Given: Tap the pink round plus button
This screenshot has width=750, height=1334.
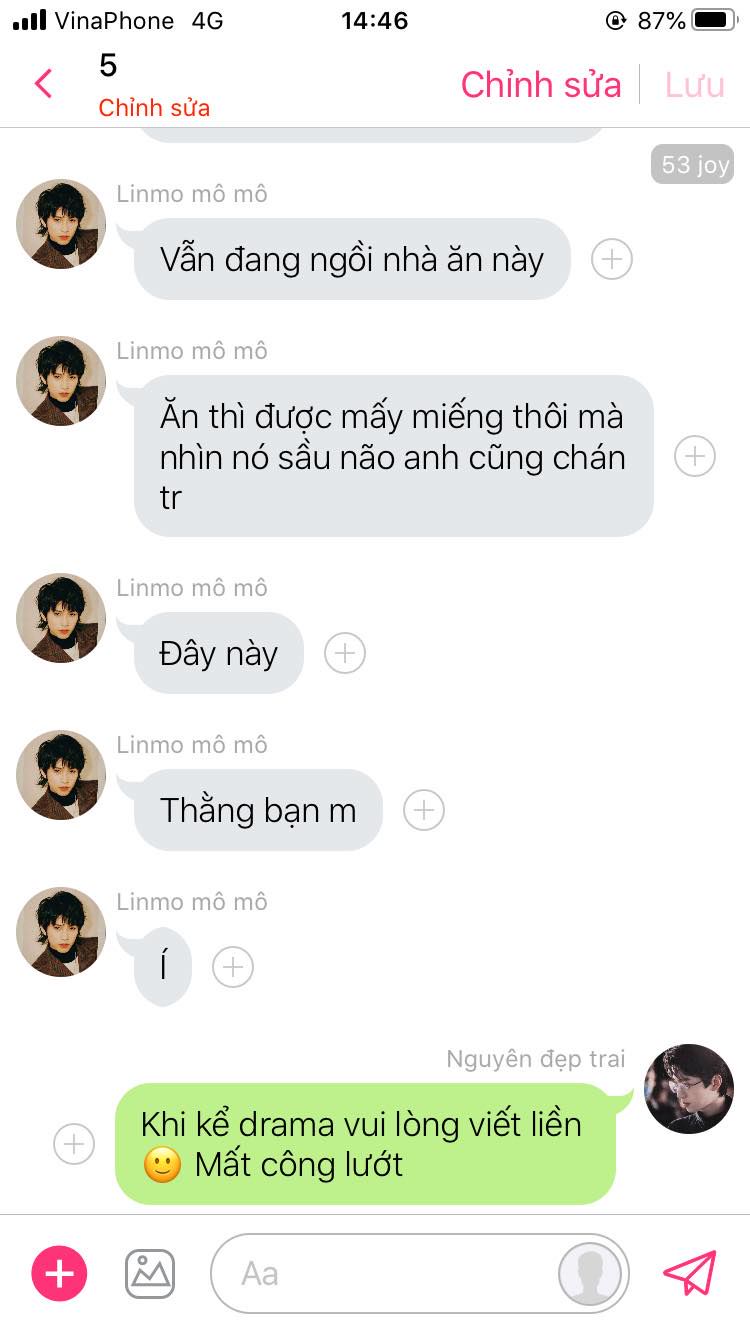Looking at the screenshot, I should (60, 1273).
